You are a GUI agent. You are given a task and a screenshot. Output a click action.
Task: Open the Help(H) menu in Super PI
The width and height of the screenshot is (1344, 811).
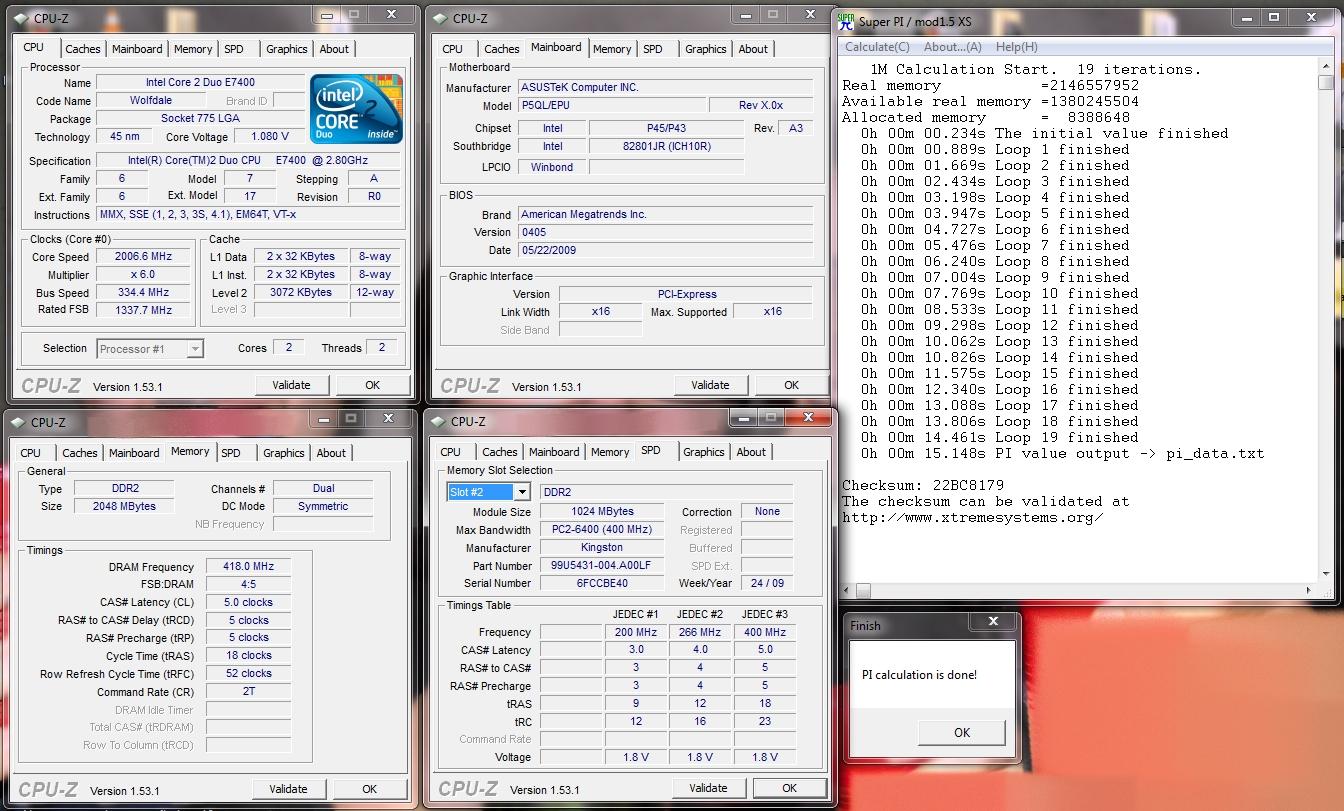1017,47
